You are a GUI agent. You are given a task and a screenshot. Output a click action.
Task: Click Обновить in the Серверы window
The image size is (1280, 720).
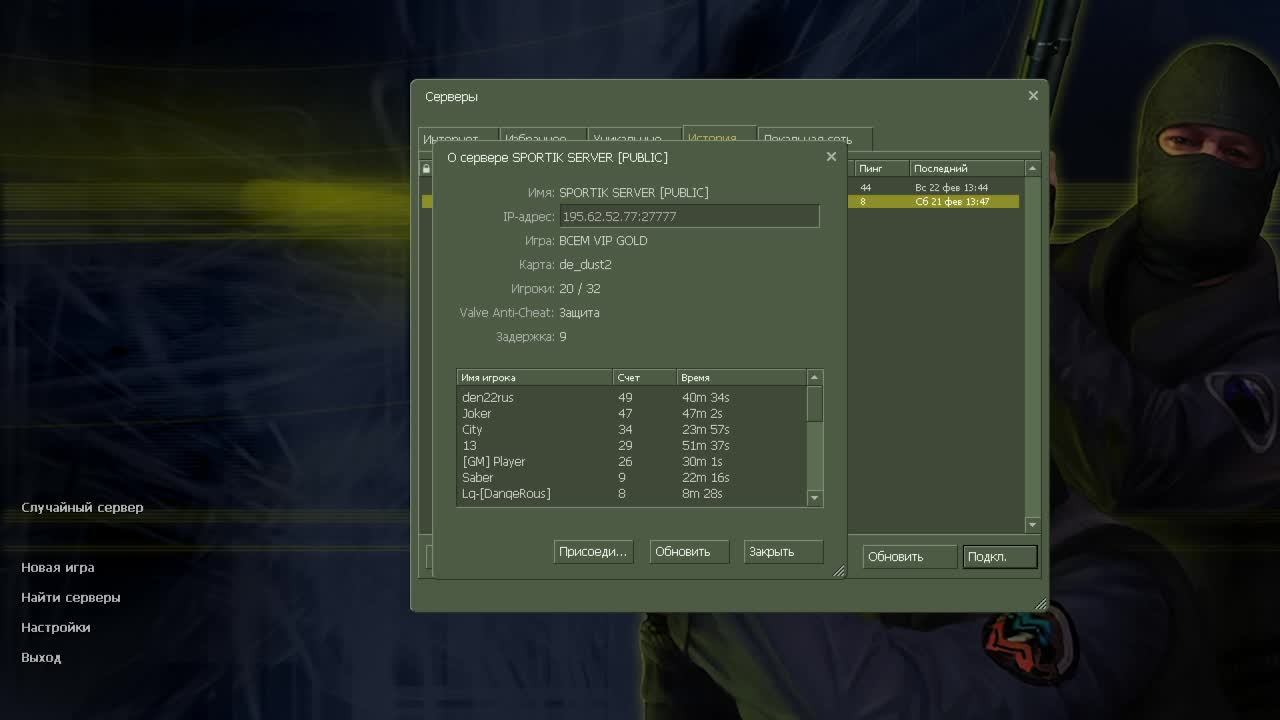click(909, 557)
